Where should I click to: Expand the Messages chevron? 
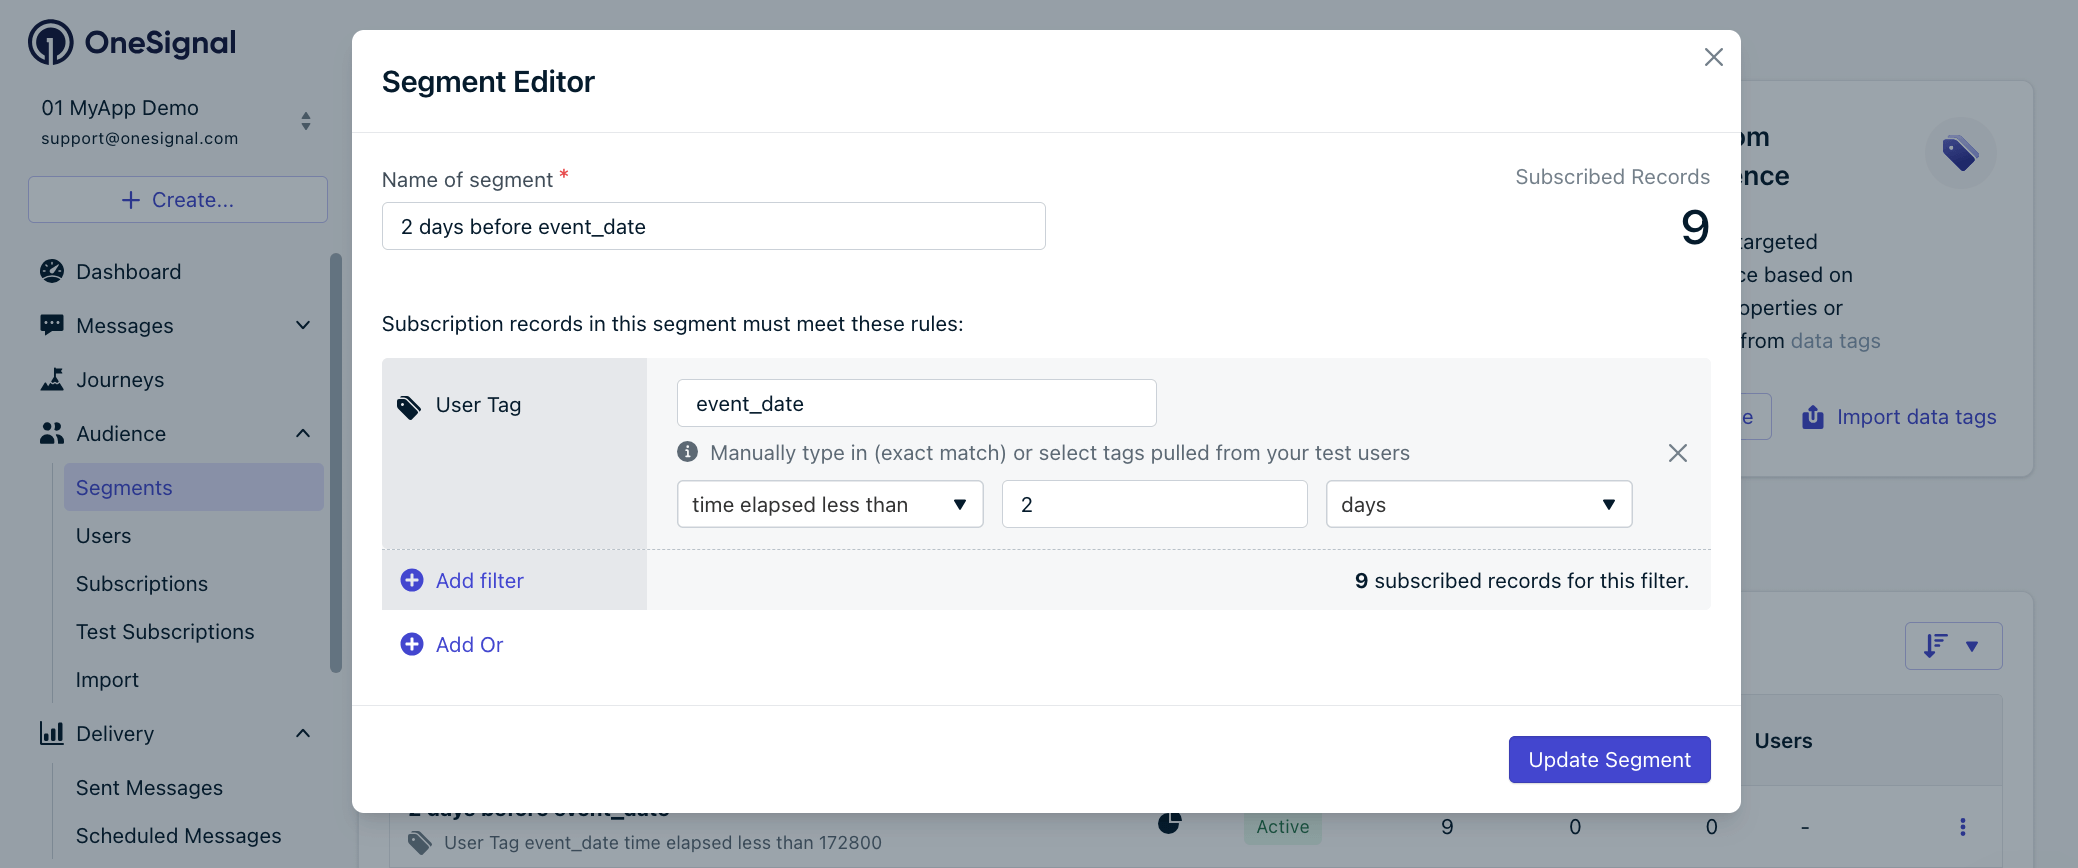click(303, 325)
